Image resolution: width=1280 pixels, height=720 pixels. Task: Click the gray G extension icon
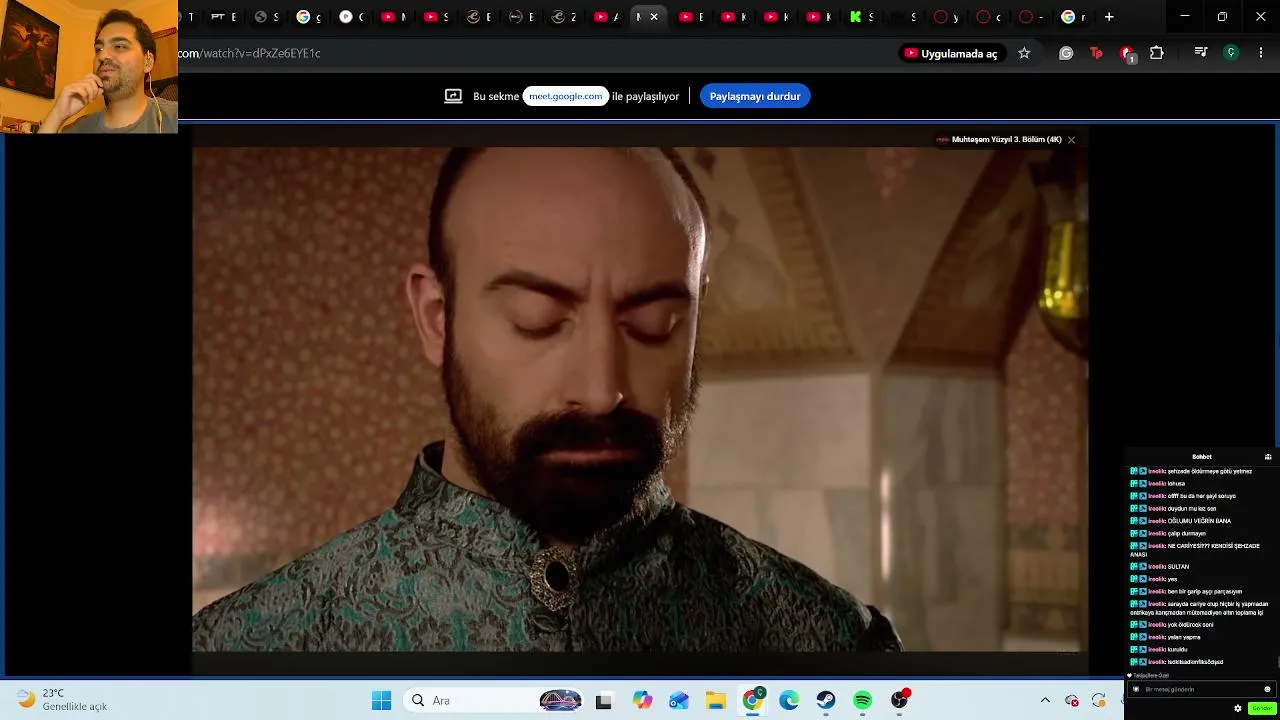(1066, 53)
